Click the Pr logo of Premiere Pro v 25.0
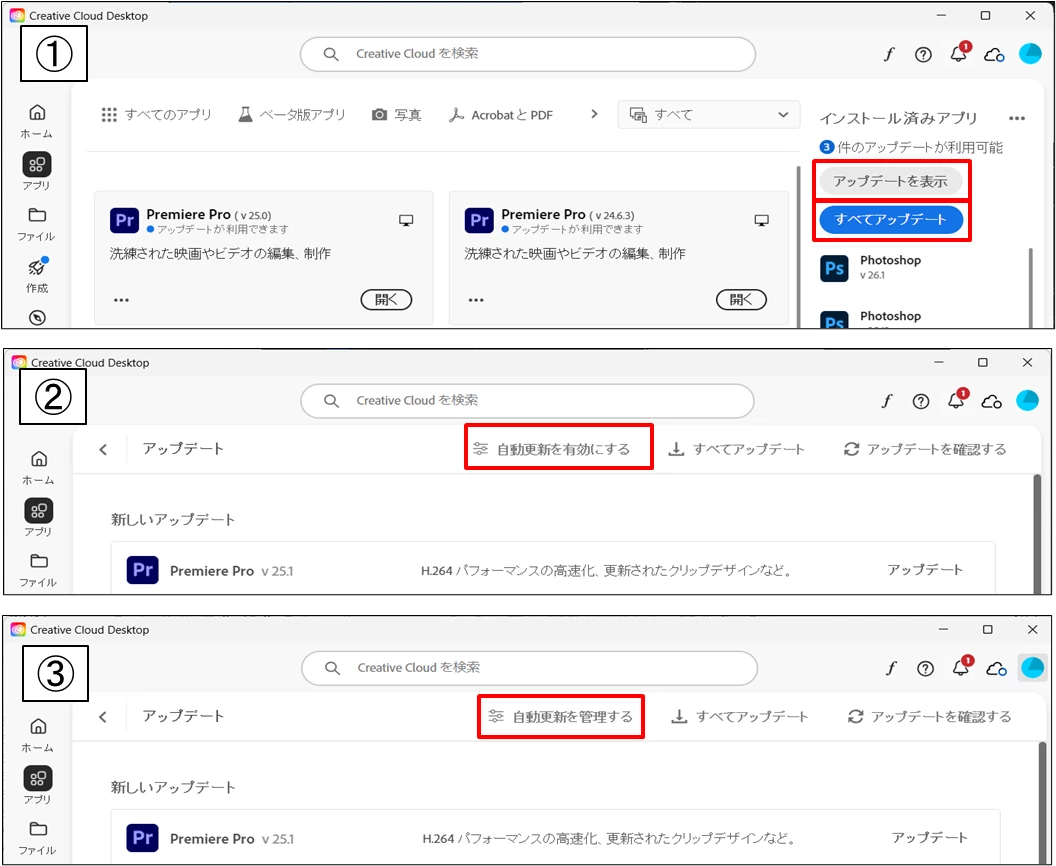This screenshot has height=866, width=1056. (125, 220)
